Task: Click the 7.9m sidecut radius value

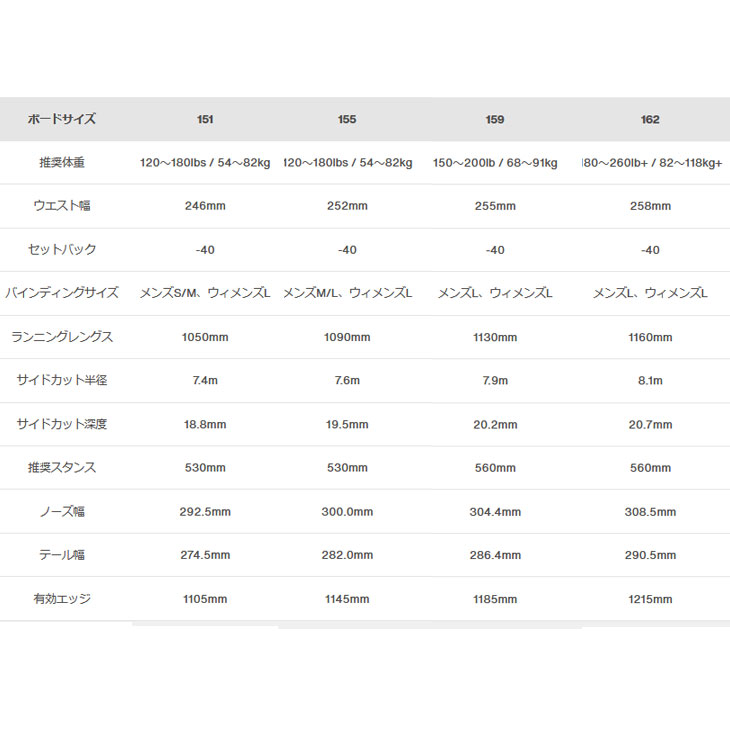Action: (495, 380)
